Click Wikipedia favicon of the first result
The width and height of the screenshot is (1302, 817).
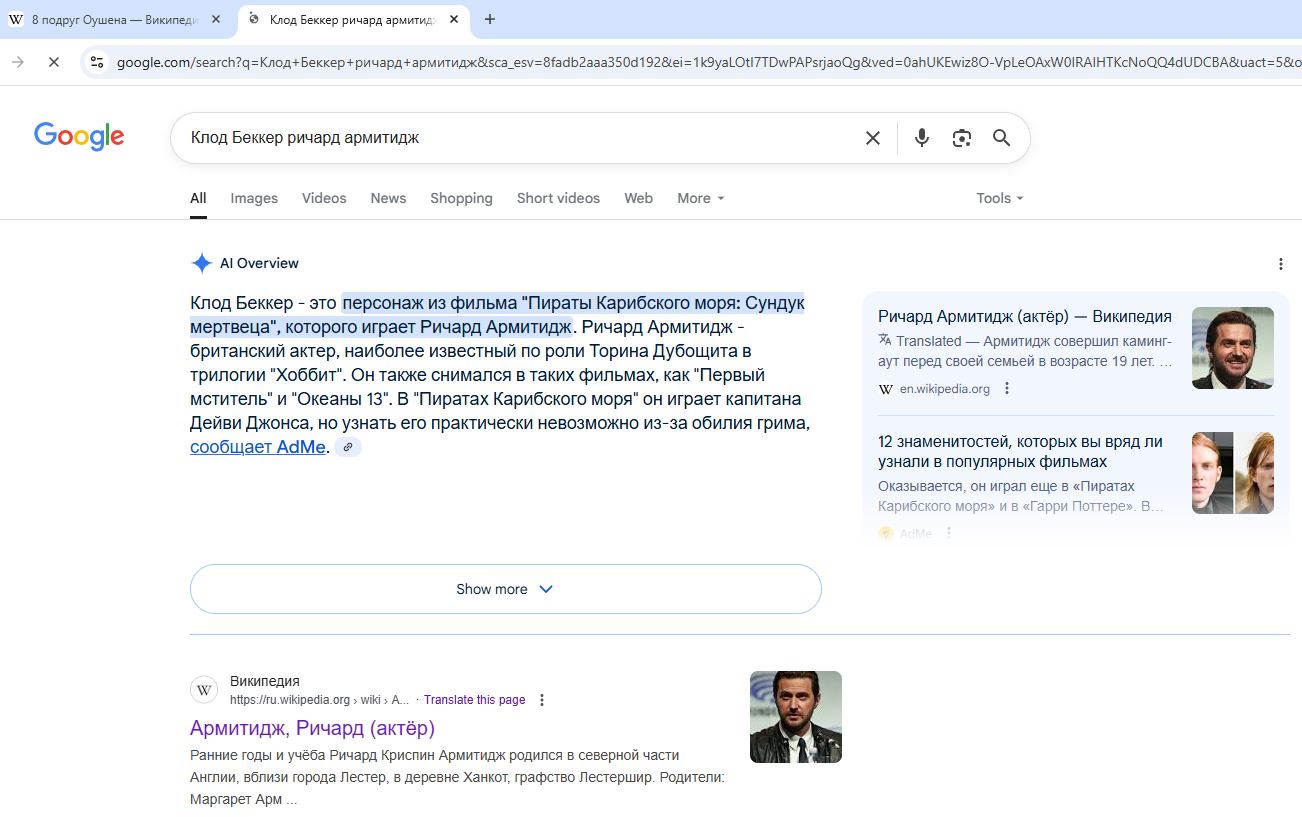click(204, 690)
